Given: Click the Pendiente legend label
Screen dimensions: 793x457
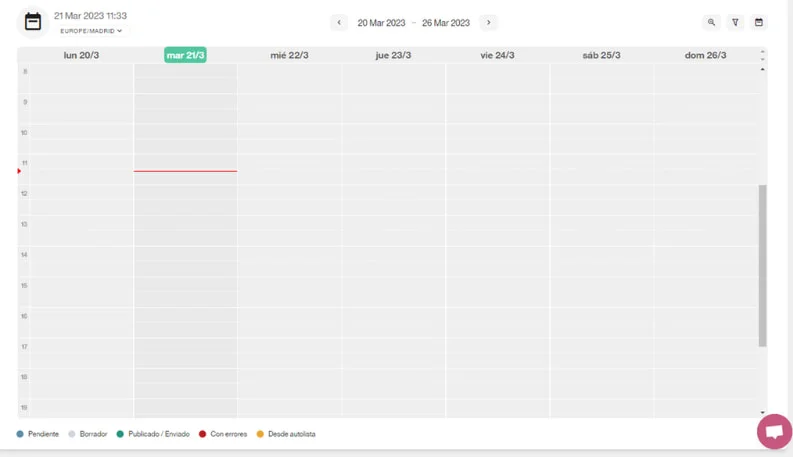Looking at the screenshot, I should [43, 434].
